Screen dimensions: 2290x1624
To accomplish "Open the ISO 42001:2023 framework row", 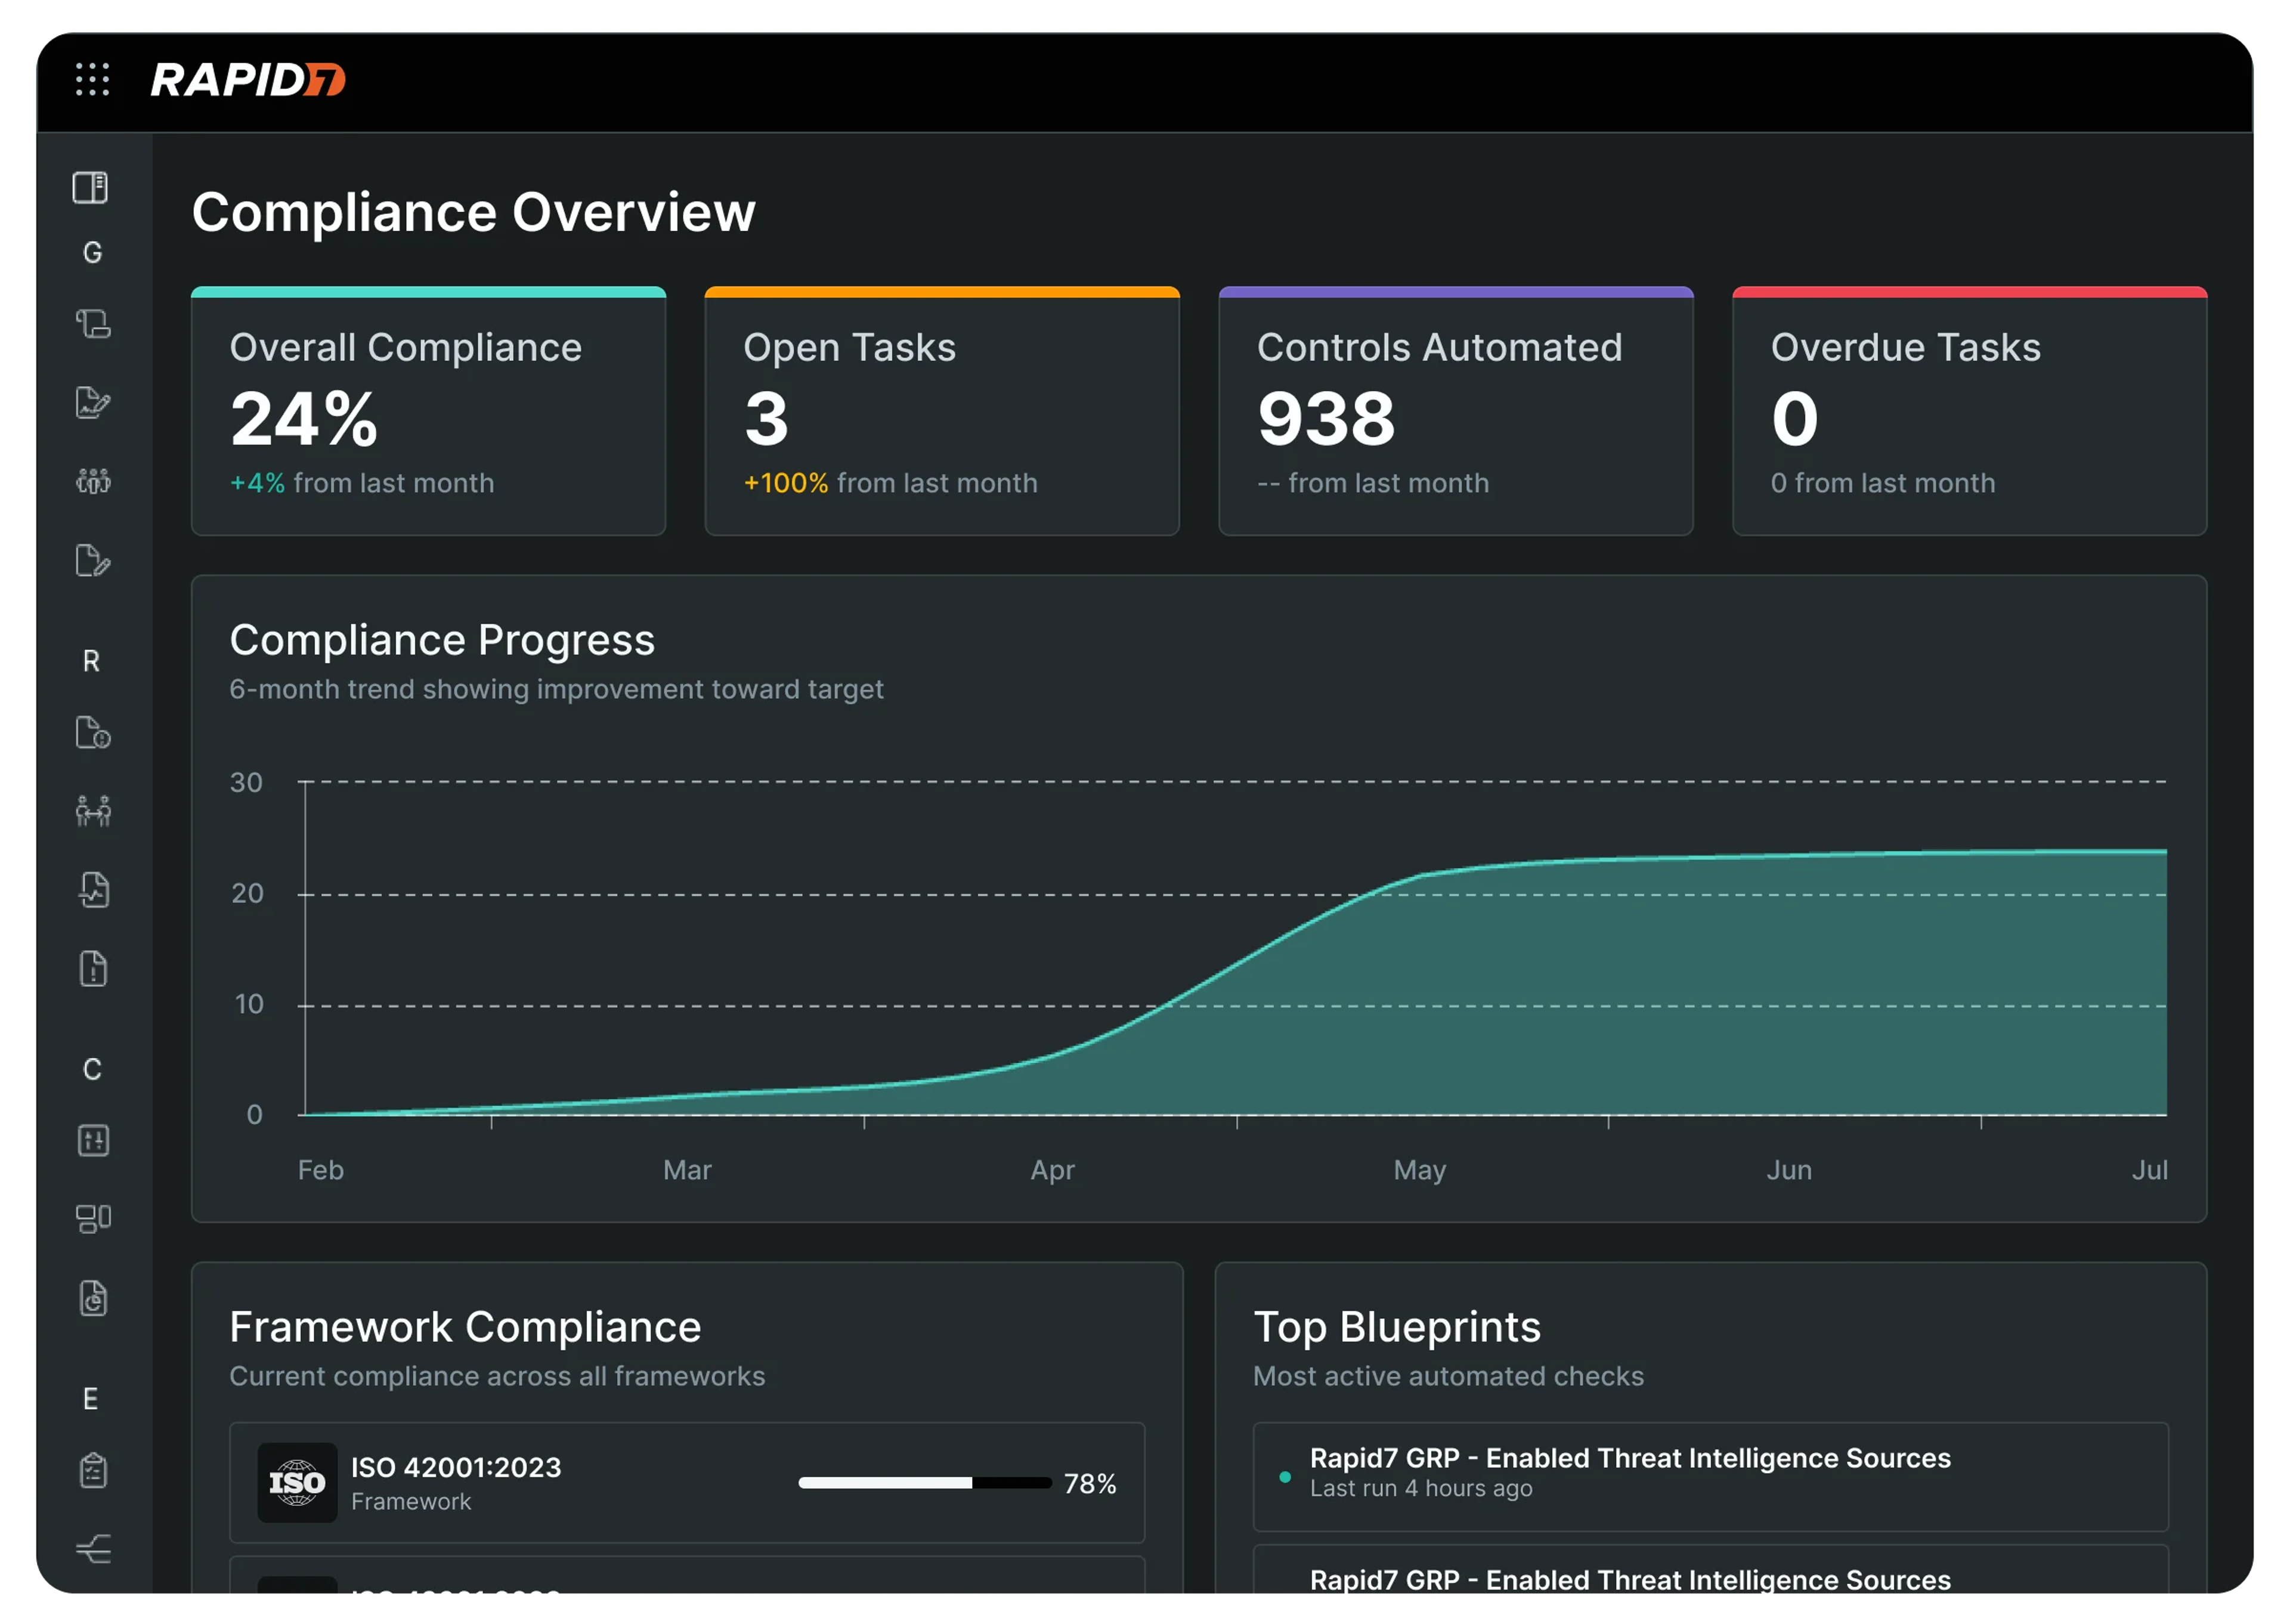I will click(687, 1482).
